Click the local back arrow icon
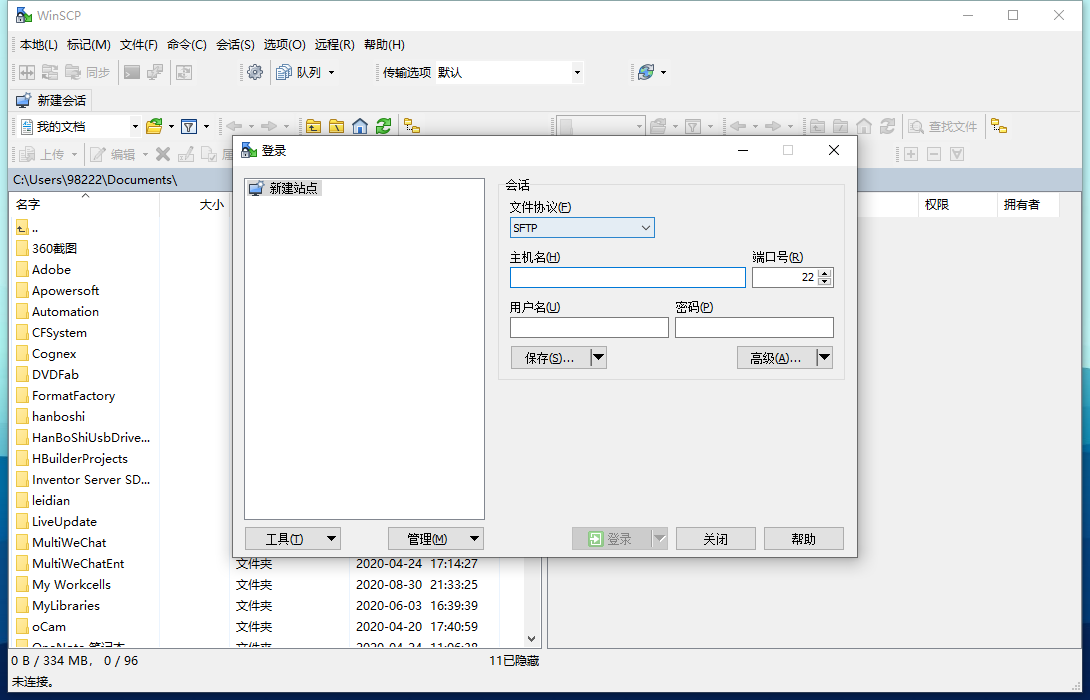This screenshot has height=700, width=1090. point(234,127)
